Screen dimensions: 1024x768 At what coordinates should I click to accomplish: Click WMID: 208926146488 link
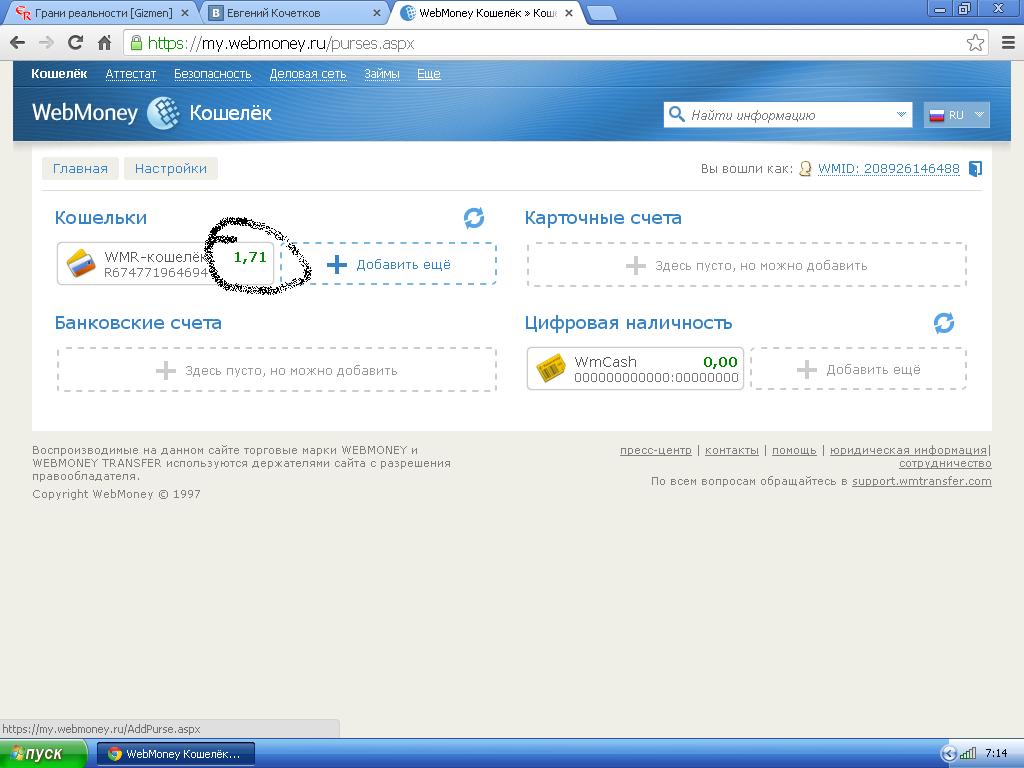[x=888, y=168]
